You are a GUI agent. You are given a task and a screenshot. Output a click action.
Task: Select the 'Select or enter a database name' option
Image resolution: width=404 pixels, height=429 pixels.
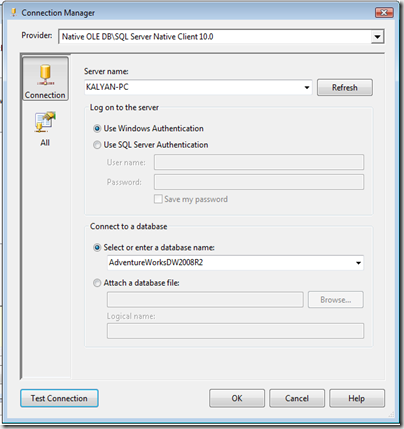tap(97, 247)
